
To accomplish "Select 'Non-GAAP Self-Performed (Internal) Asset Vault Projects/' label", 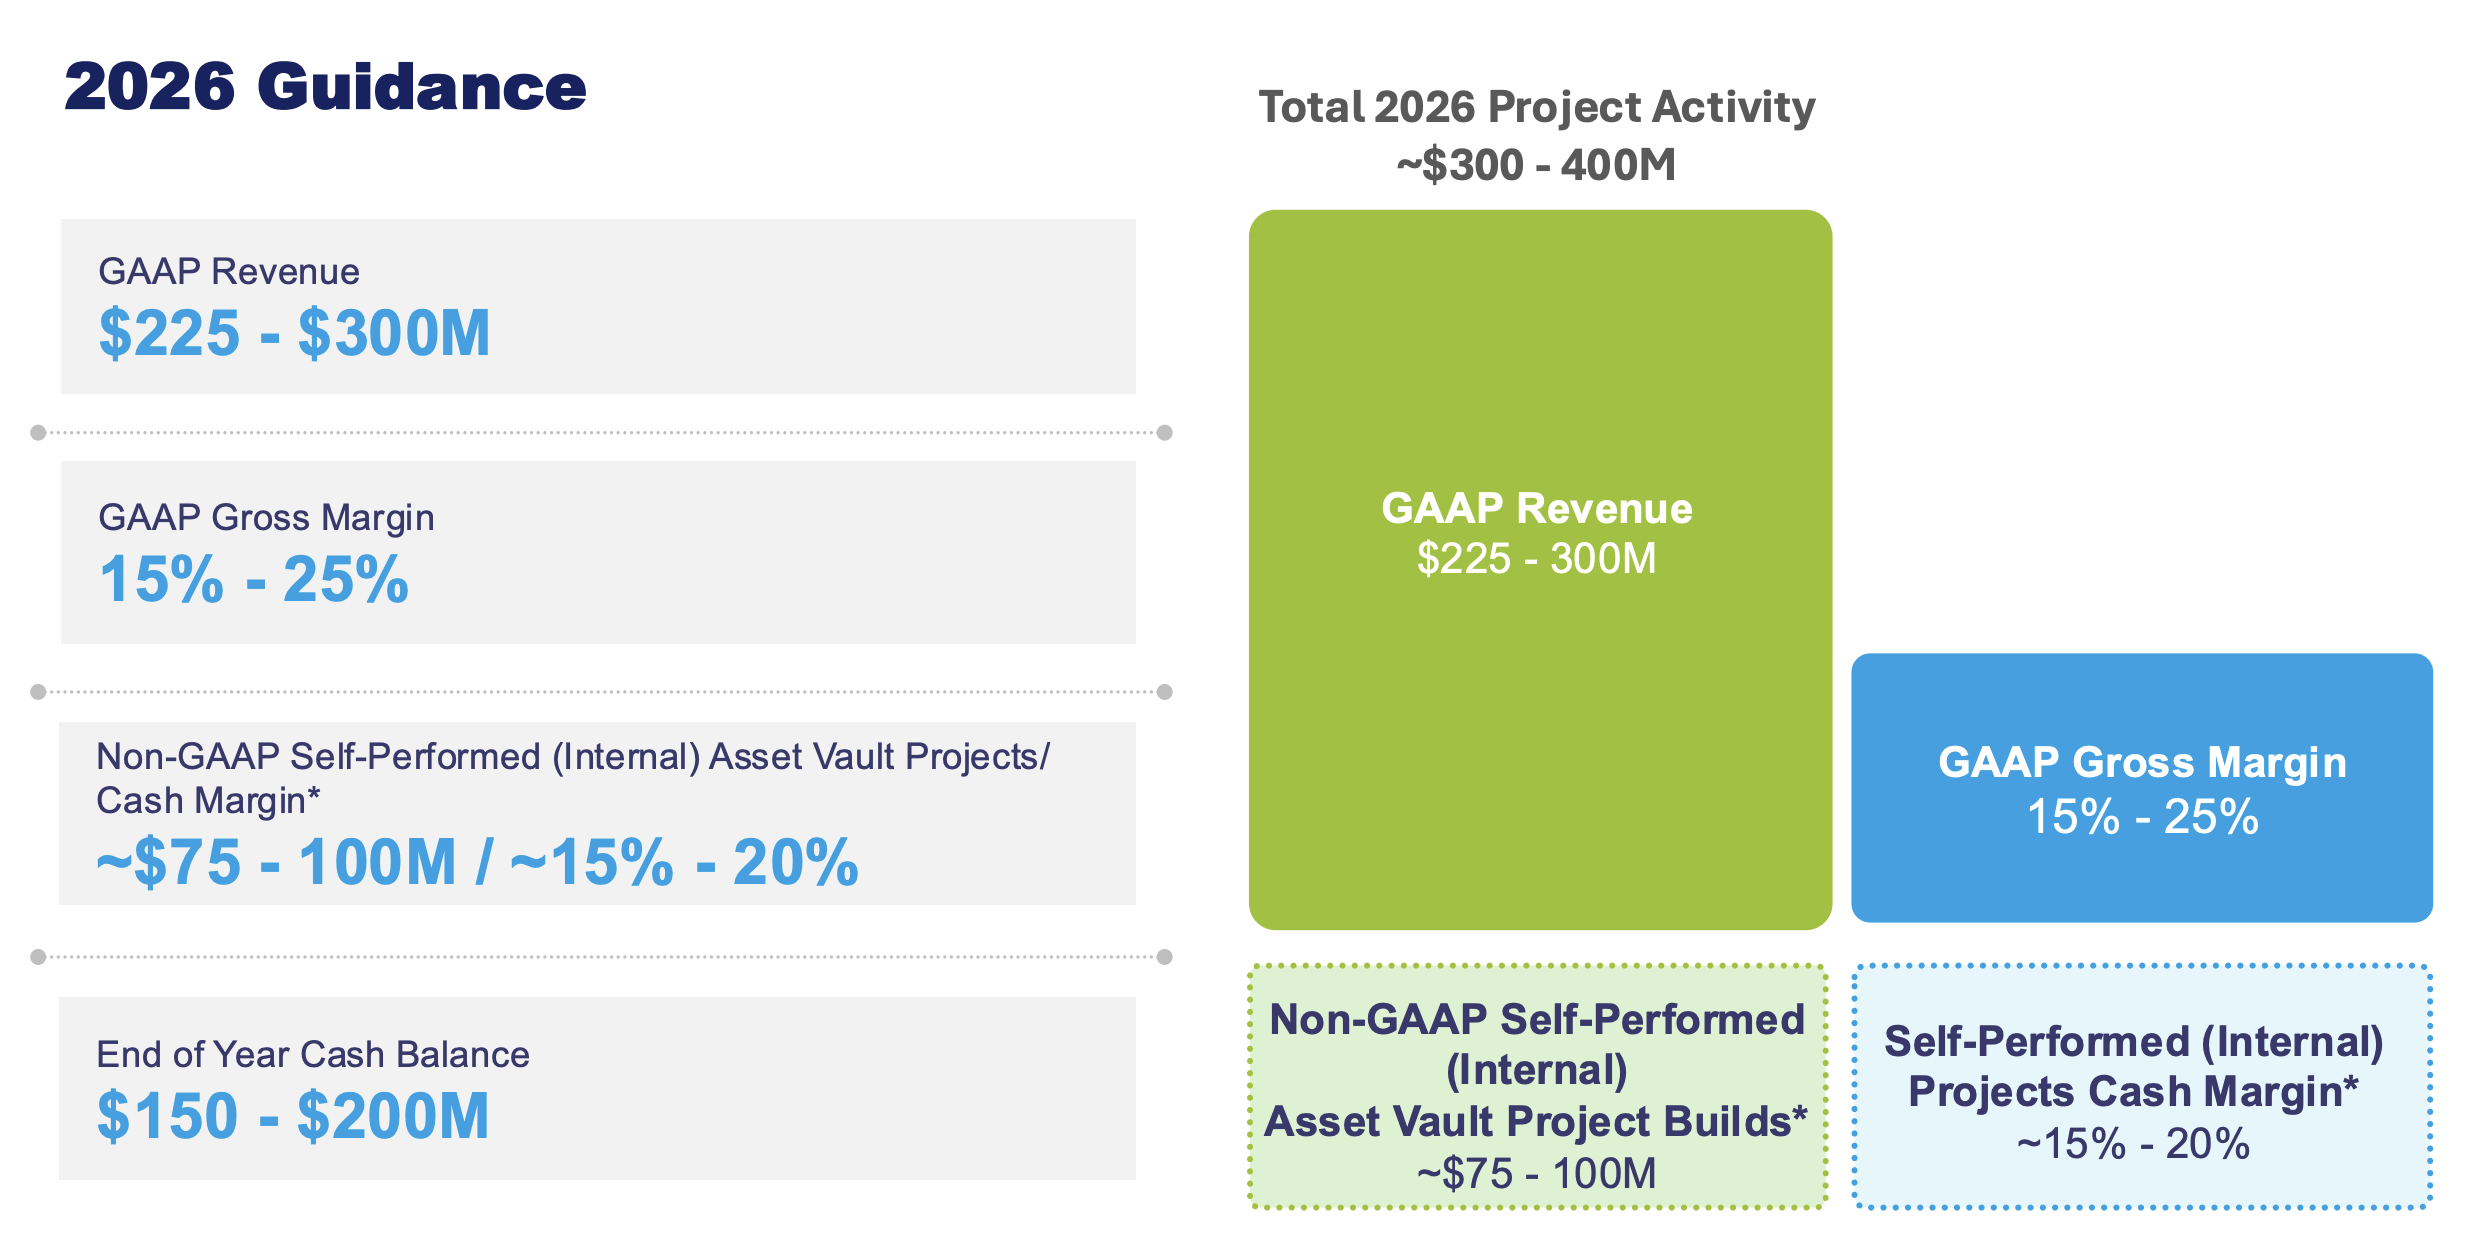I will pos(573,757).
